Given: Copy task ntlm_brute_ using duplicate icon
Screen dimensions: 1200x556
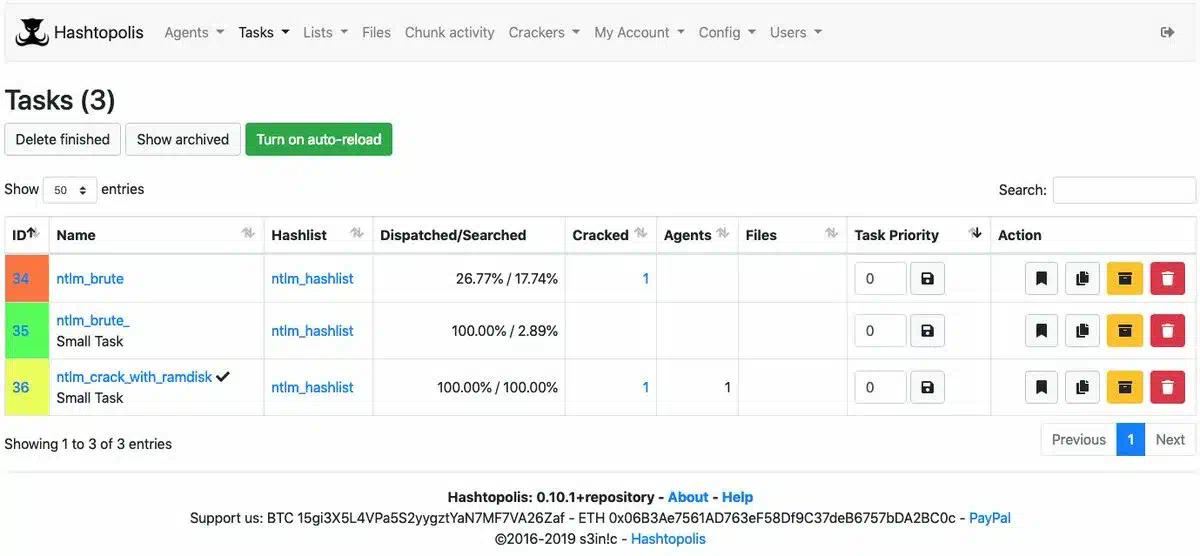Looking at the screenshot, I should pyautogui.click(x=1082, y=331).
